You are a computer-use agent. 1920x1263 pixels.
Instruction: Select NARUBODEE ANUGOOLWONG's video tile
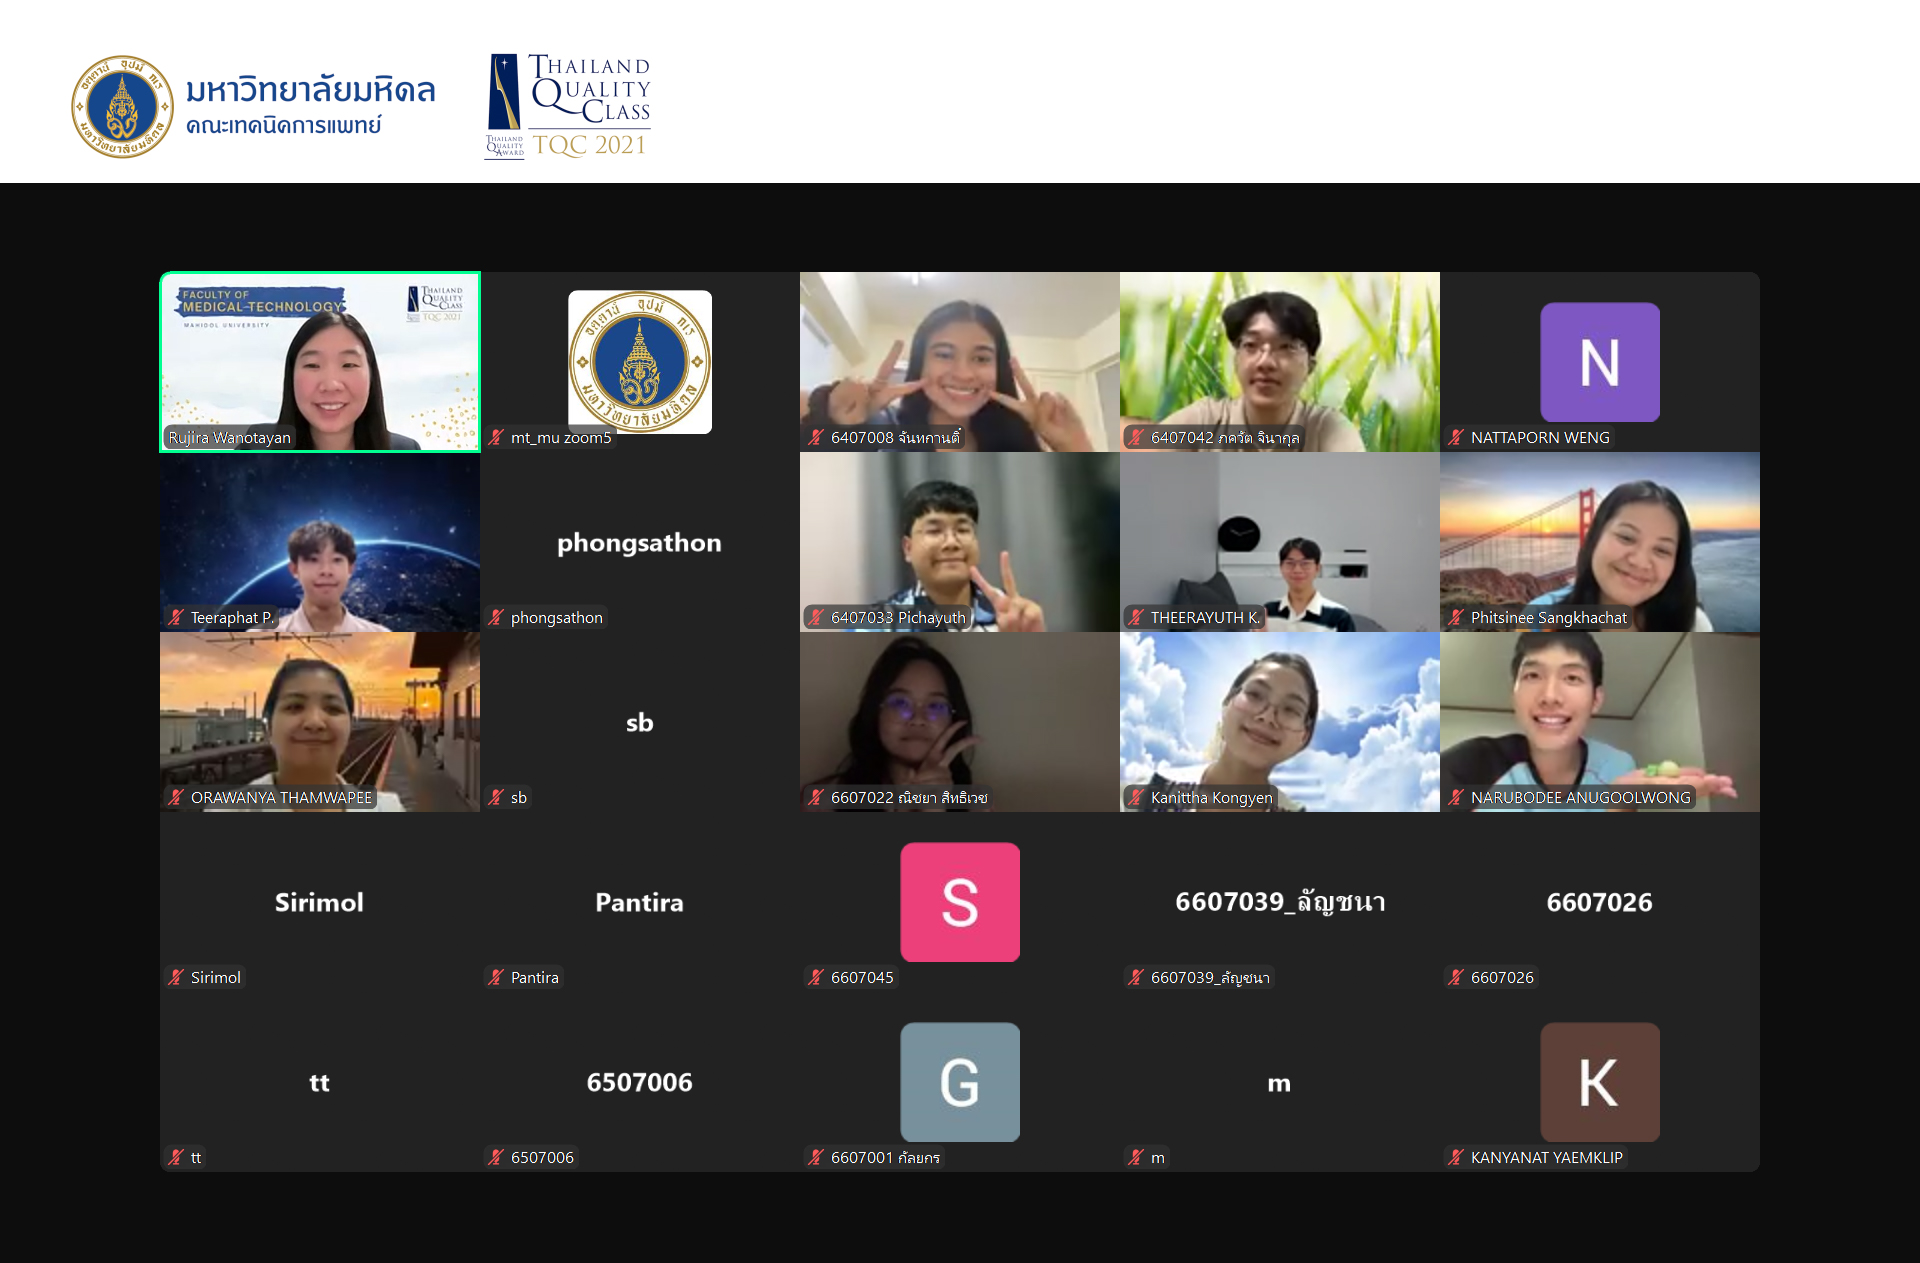[1599, 722]
